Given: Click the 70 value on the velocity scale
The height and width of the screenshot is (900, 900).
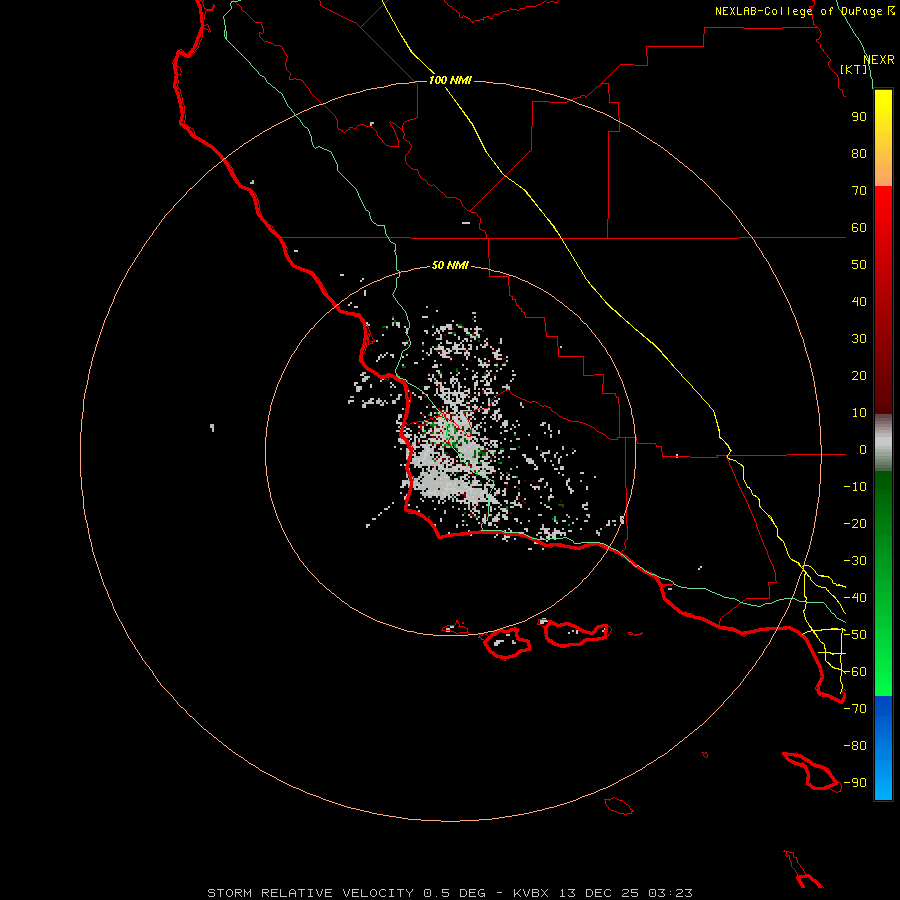Looking at the screenshot, I should [859, 191].
